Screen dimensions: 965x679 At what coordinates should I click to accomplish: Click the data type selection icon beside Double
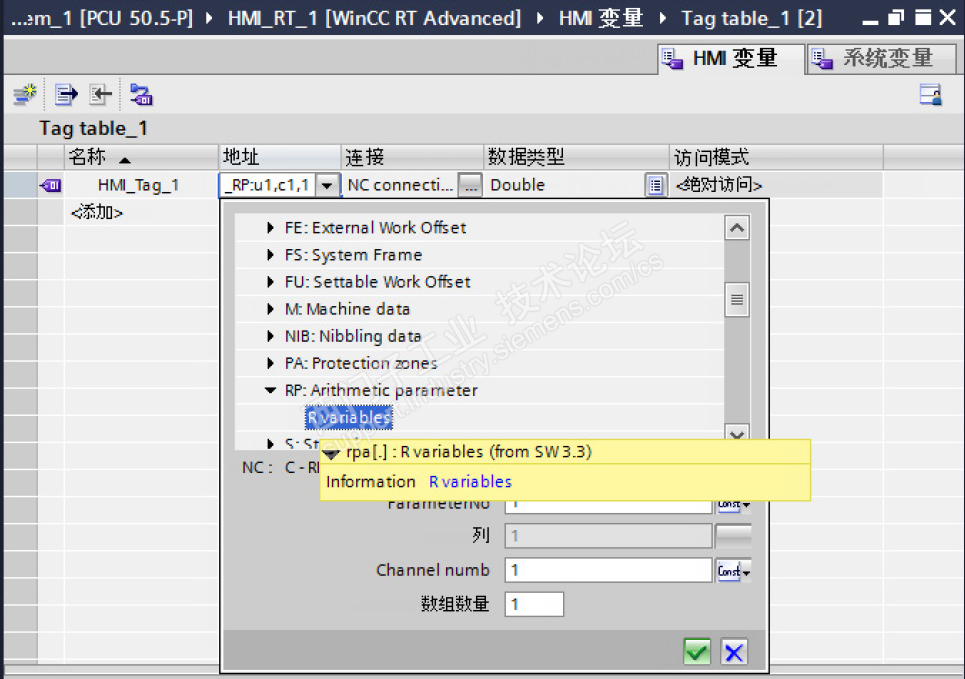point(655,185)
